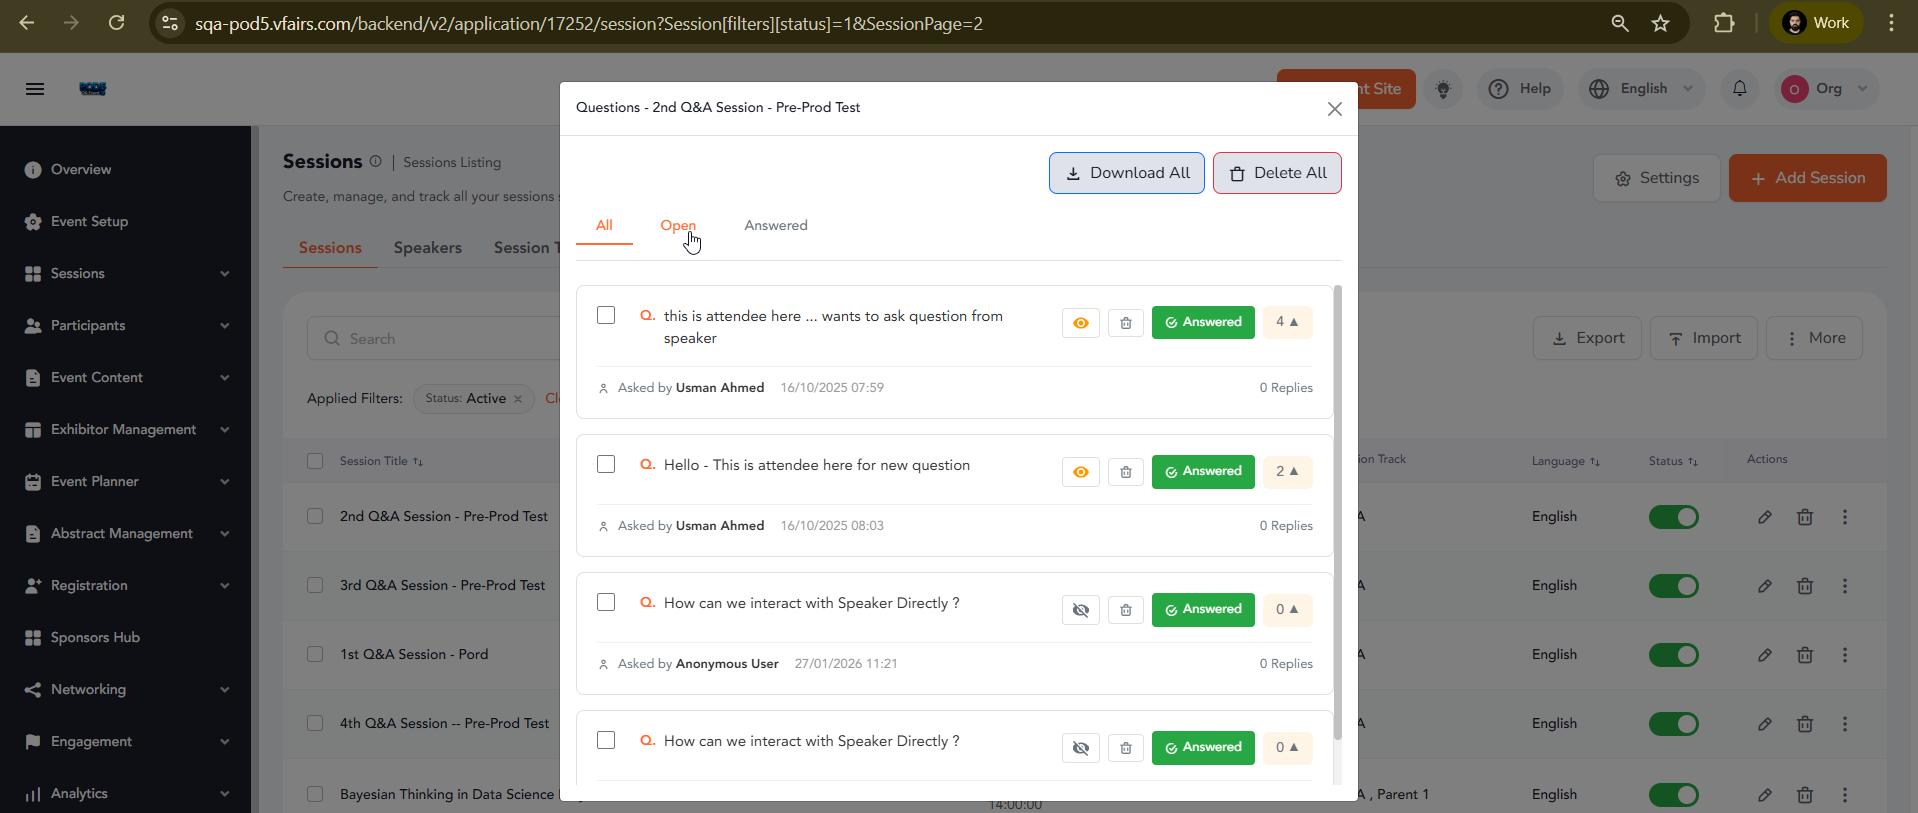Click the hamburger menu icon
This screenshot has width=1918, height=813.
pyautogui.click(x=35, y=89)
